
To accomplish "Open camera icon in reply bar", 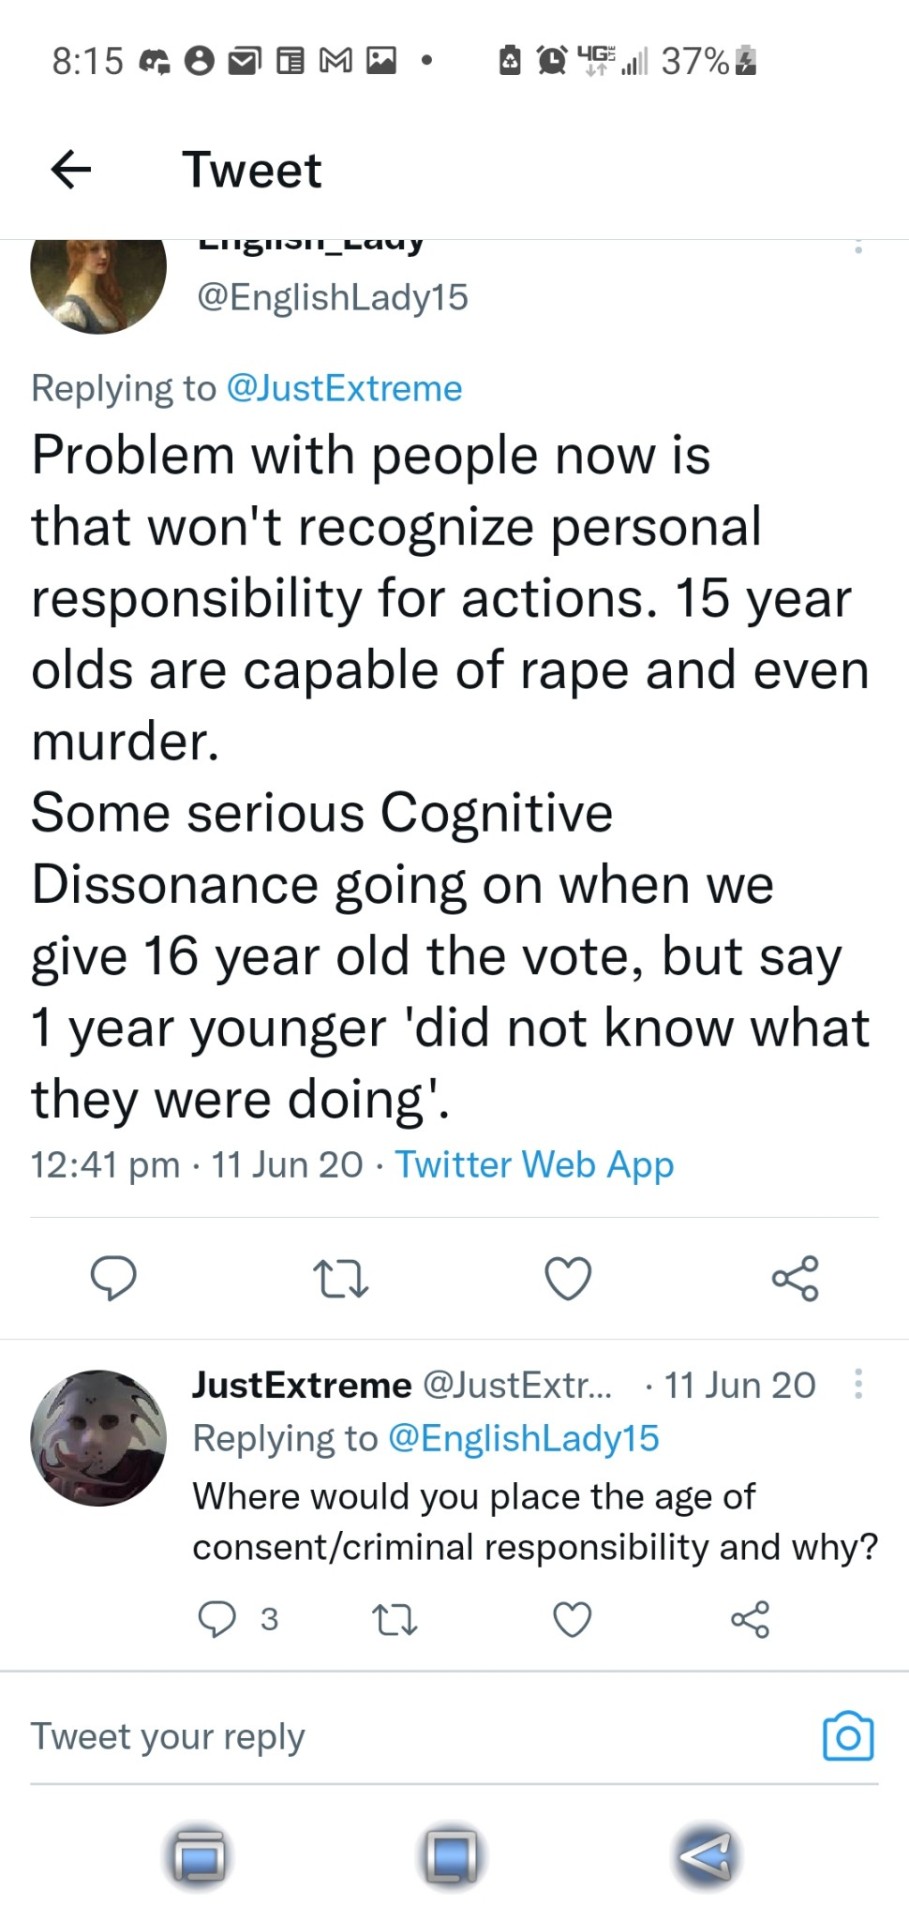I will pos(847,1737).
